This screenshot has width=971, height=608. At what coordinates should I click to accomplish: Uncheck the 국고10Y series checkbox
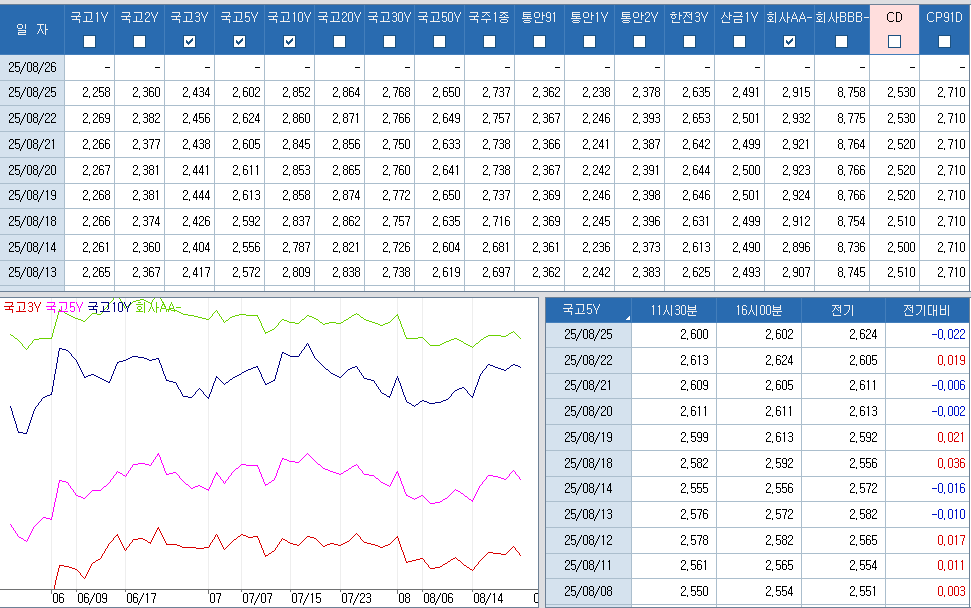tap(290, 41)
